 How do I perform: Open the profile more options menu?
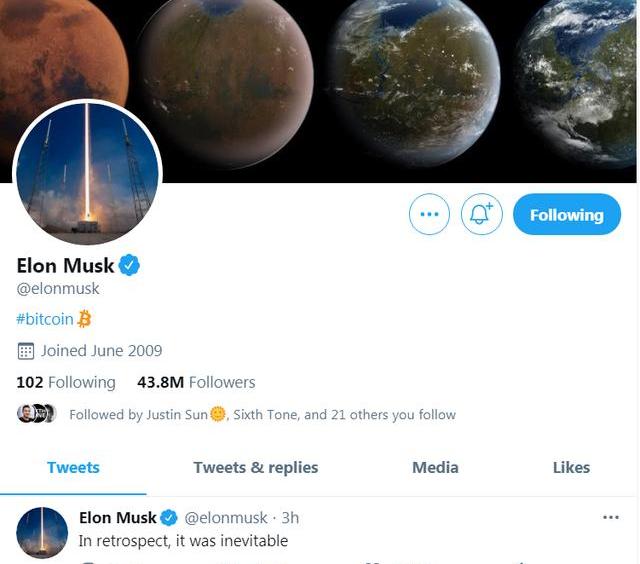(x=430, y=215)
